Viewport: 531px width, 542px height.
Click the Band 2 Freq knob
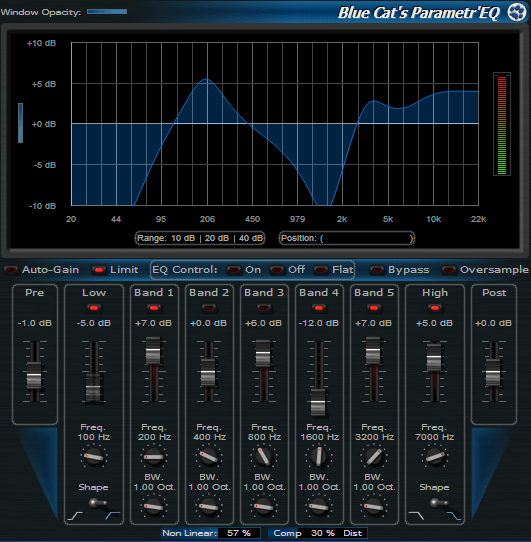208,457
